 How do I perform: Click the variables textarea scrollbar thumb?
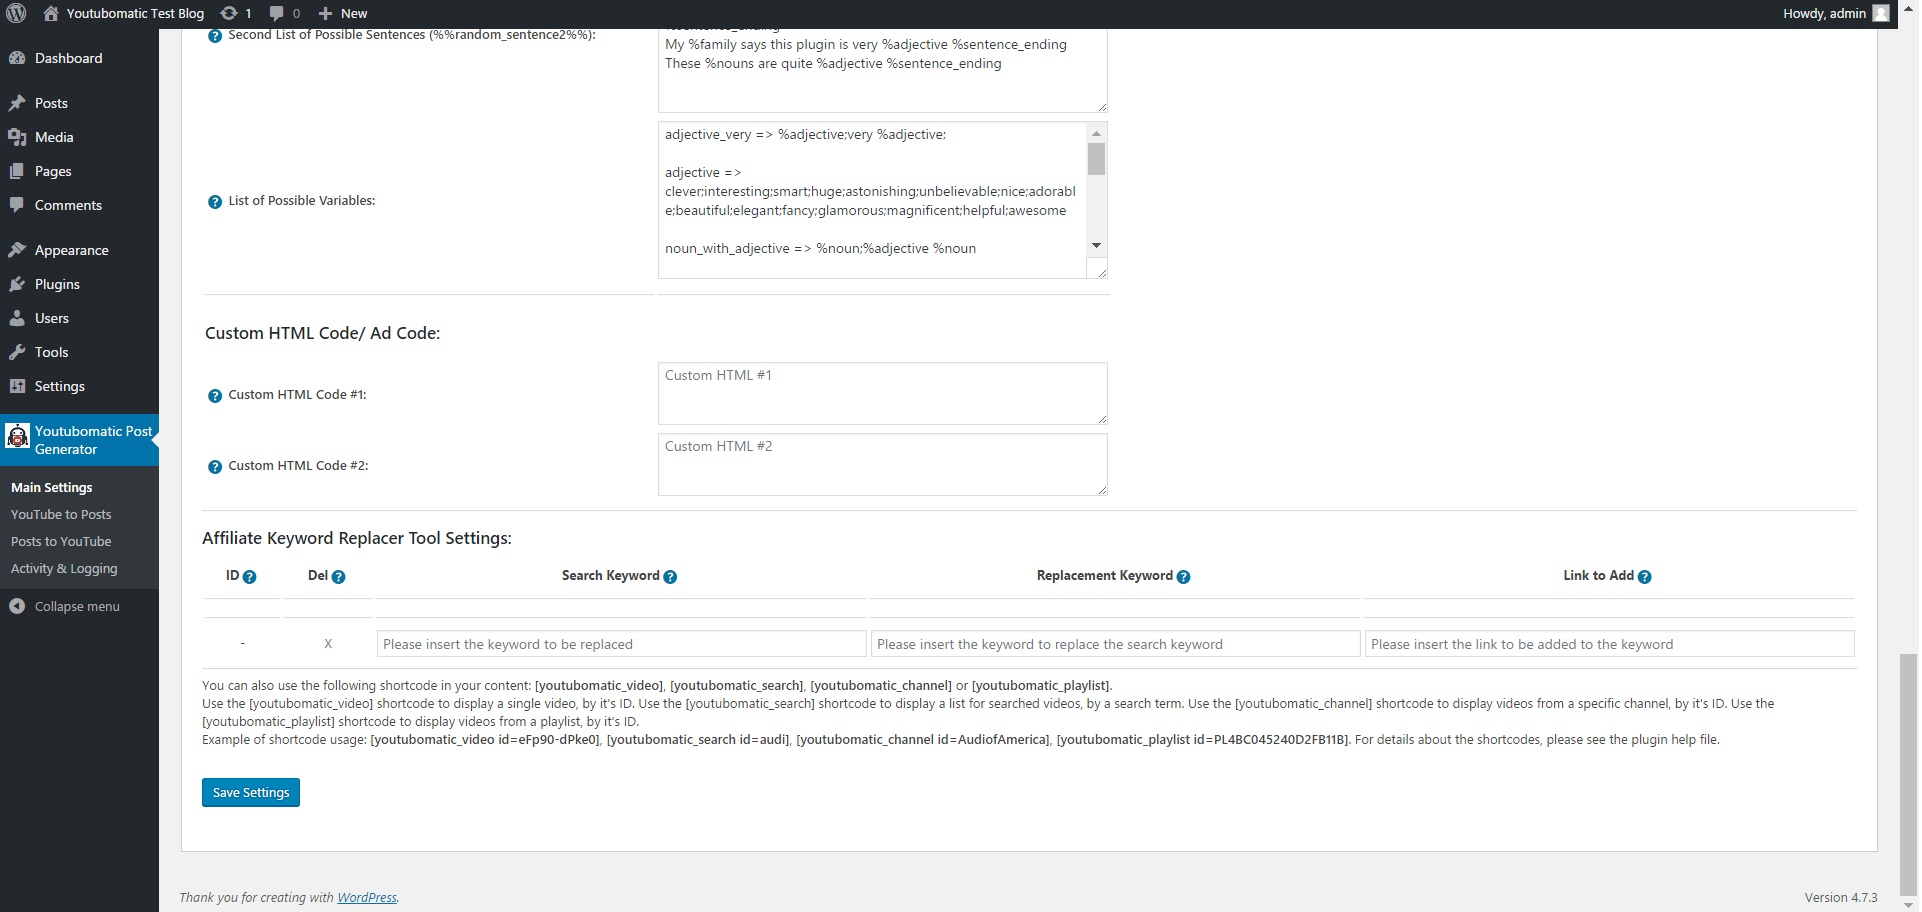pyautogui.click(x=1096, y=159)
